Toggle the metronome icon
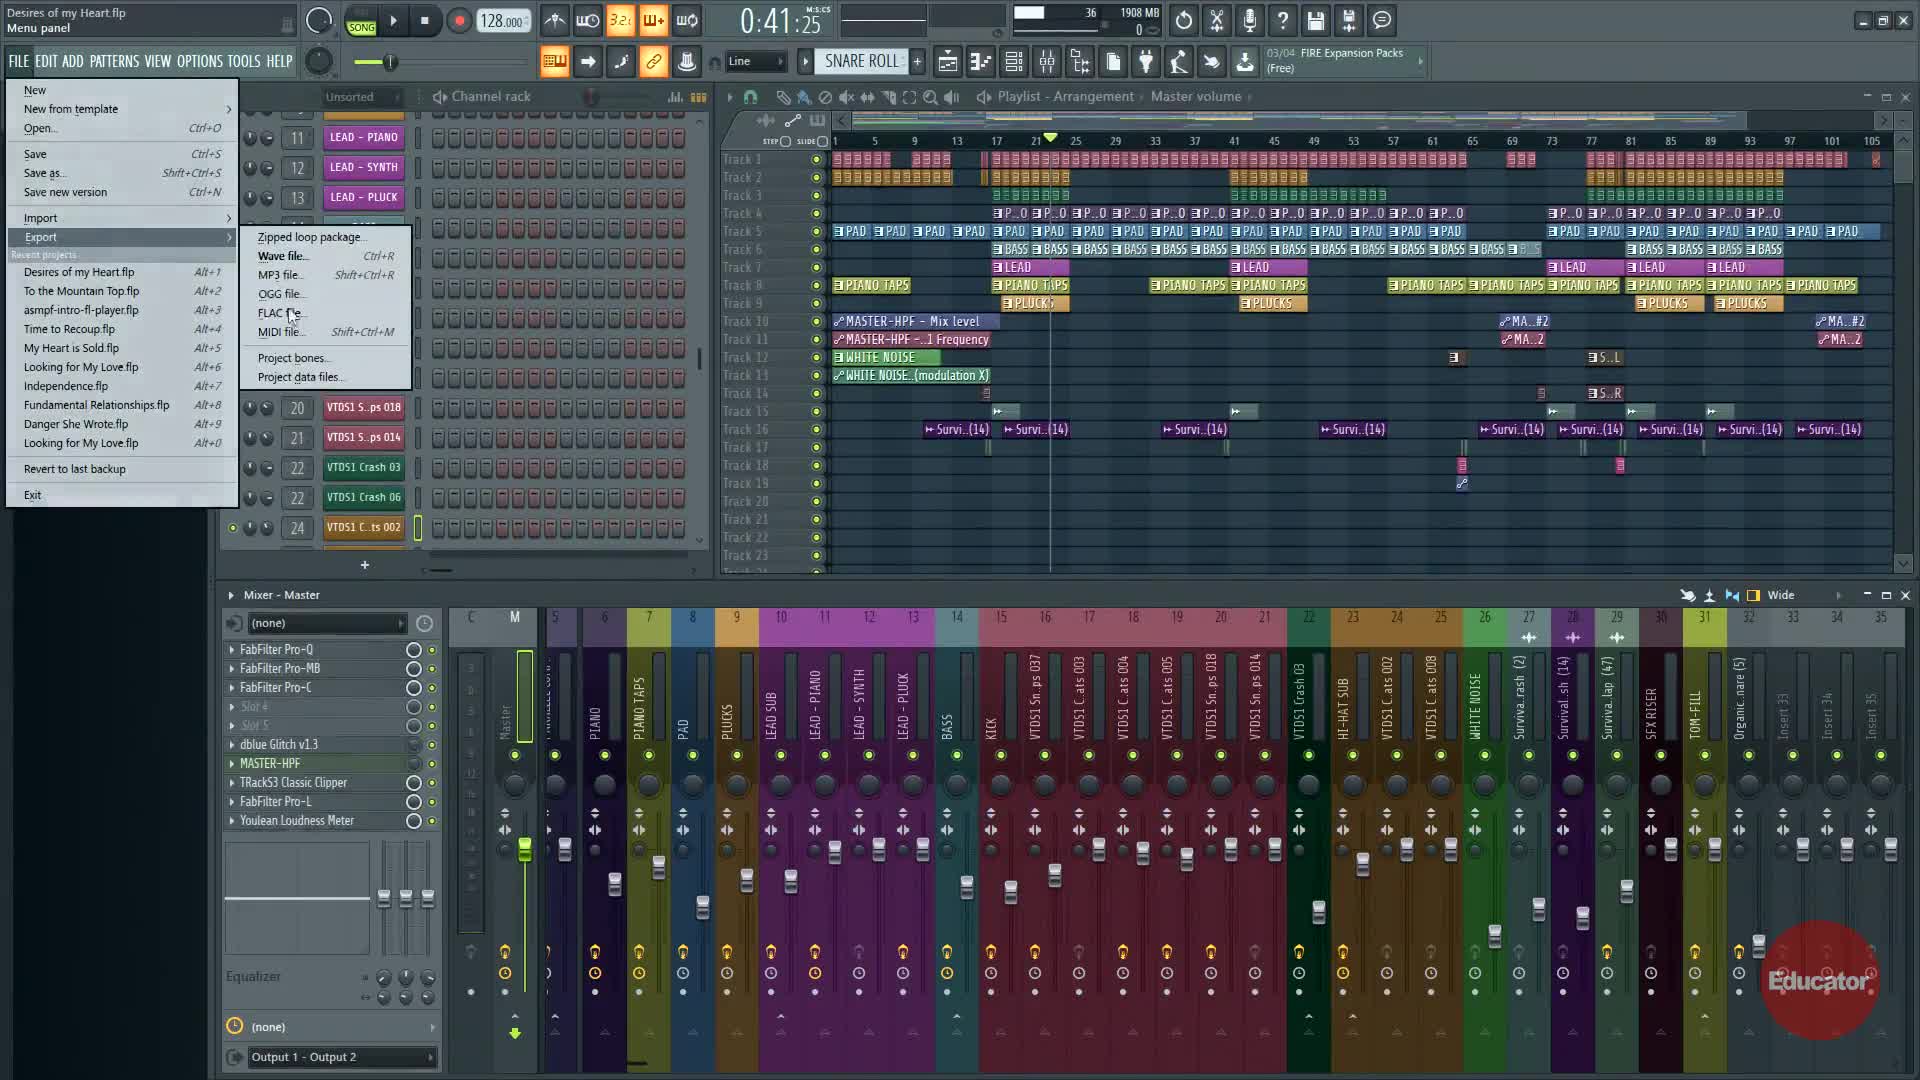The image size is (1920, 1080). [555, 20]
